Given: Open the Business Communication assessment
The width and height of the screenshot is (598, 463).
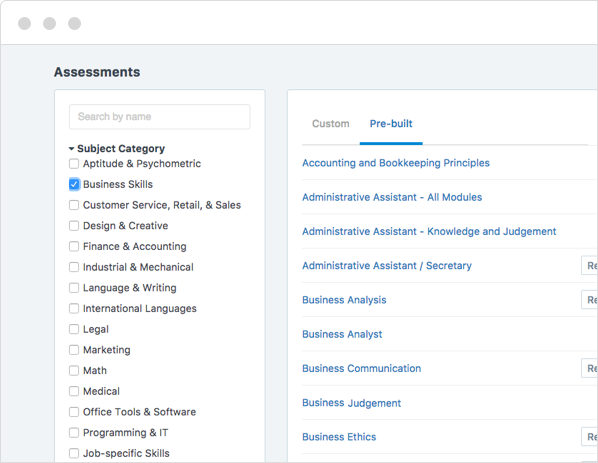Looking at the screenshot, I should coord(362,368).
